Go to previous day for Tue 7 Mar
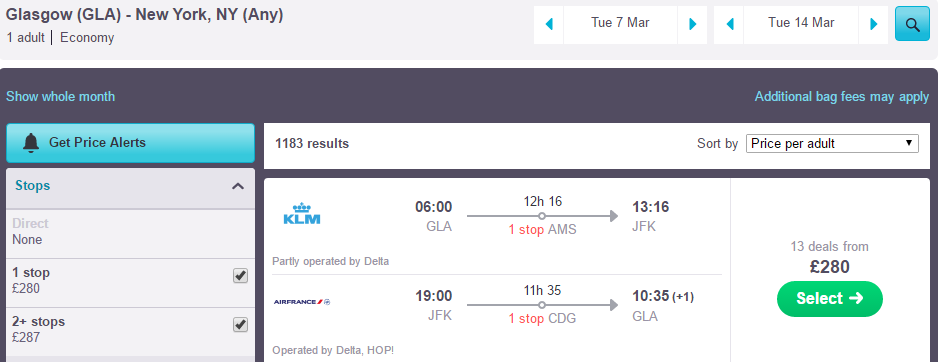Viewport: 939px width, 362px height. [x=549, y=25]
